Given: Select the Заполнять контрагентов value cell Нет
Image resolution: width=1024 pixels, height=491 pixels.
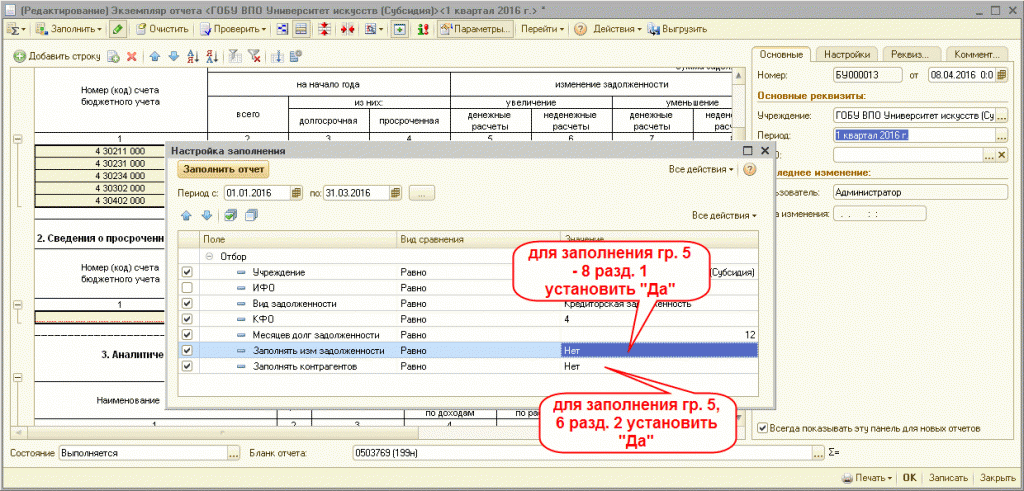Looking at the screenshot, I should [657, 366].
